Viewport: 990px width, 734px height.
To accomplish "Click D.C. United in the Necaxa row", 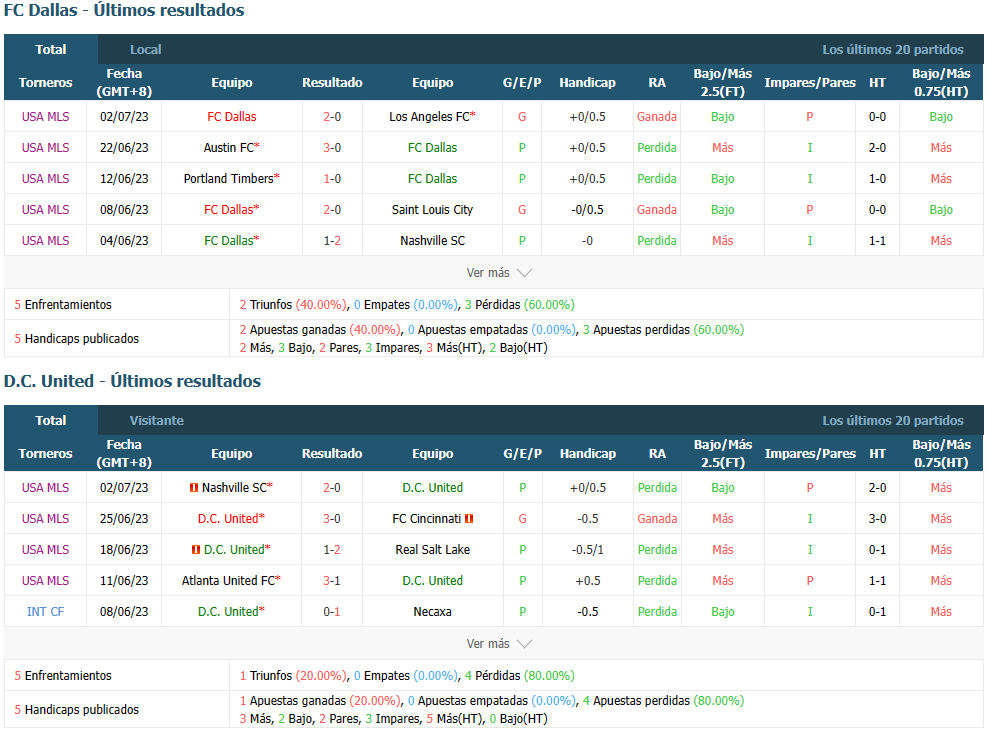I will (x=231, y=612).
